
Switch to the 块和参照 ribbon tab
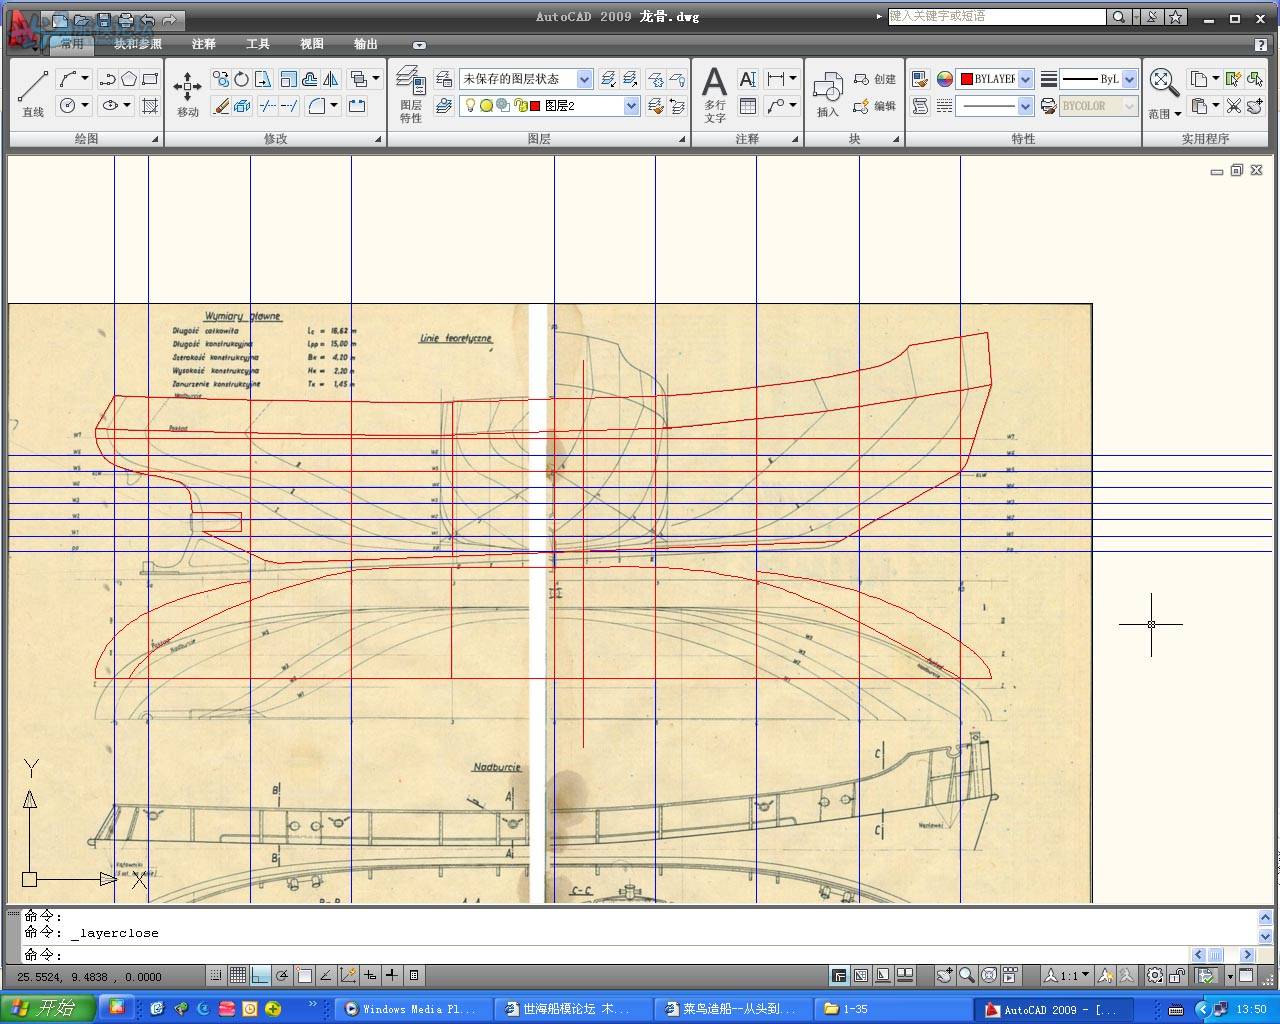tap(137, 44)
